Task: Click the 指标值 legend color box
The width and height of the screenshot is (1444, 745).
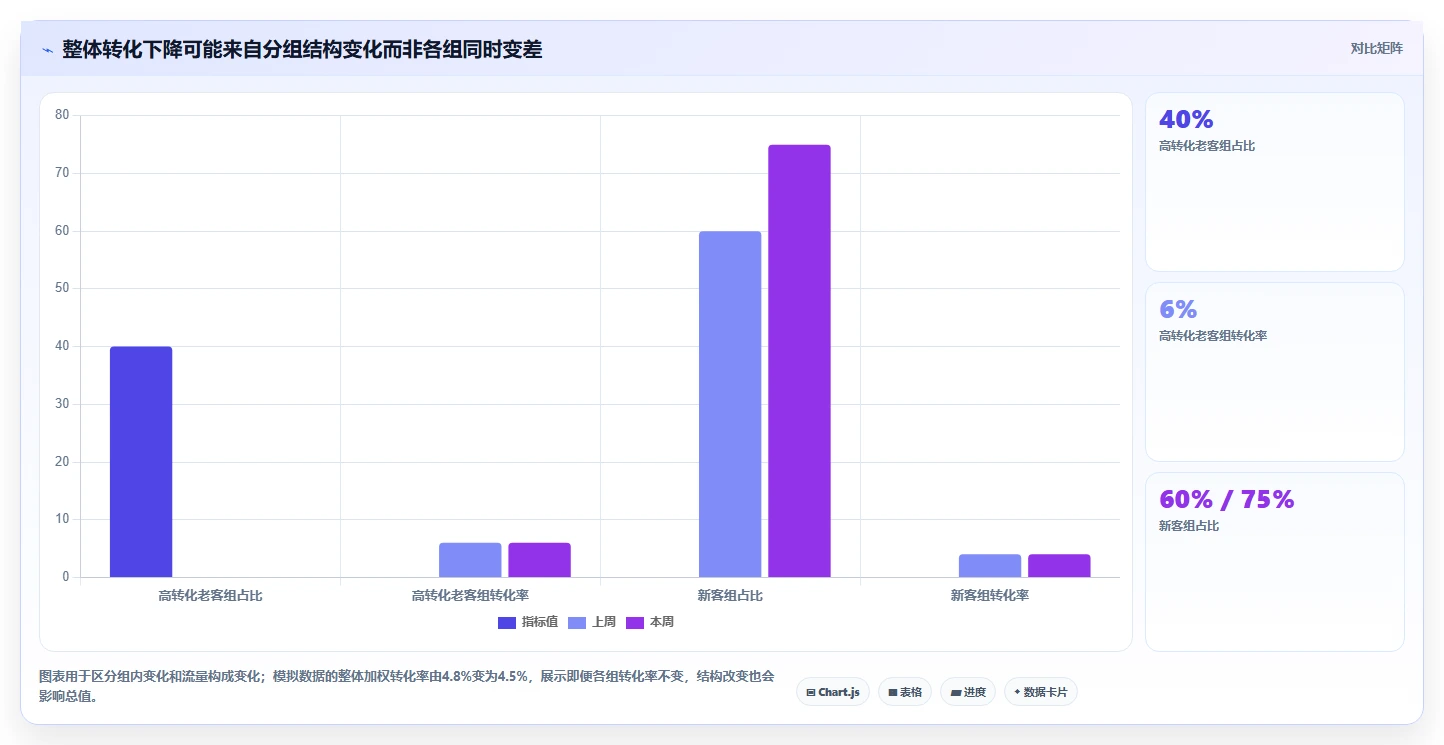Action: (507, 623)
